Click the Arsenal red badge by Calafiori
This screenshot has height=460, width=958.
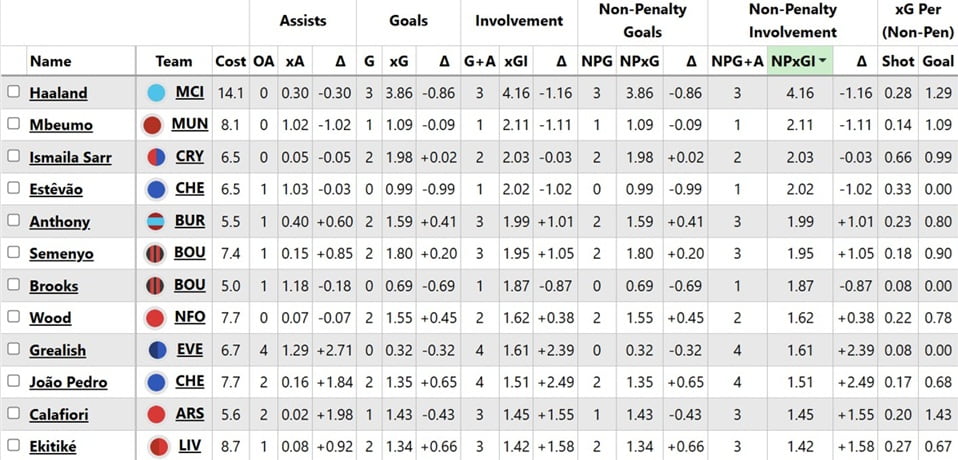[x=155, y=413]
